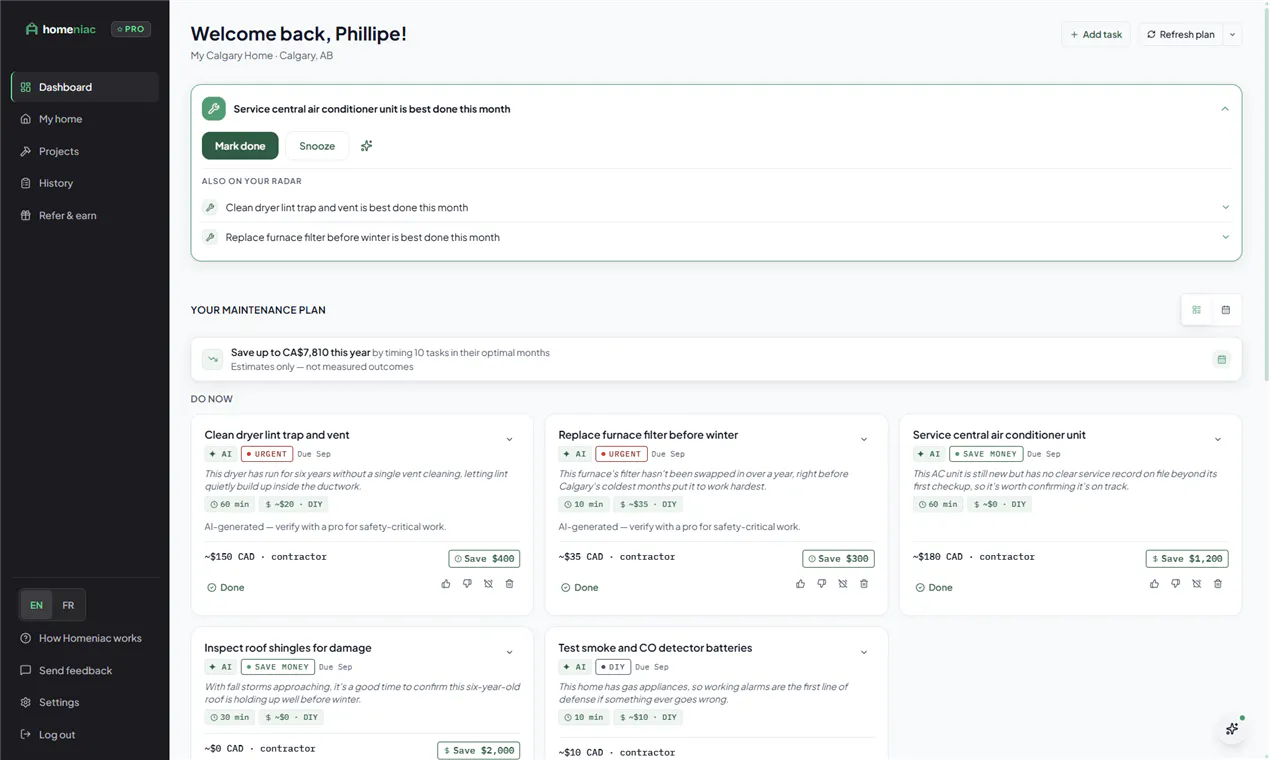Thumbs down the Clean dryer lint trap card

(467, 584)
